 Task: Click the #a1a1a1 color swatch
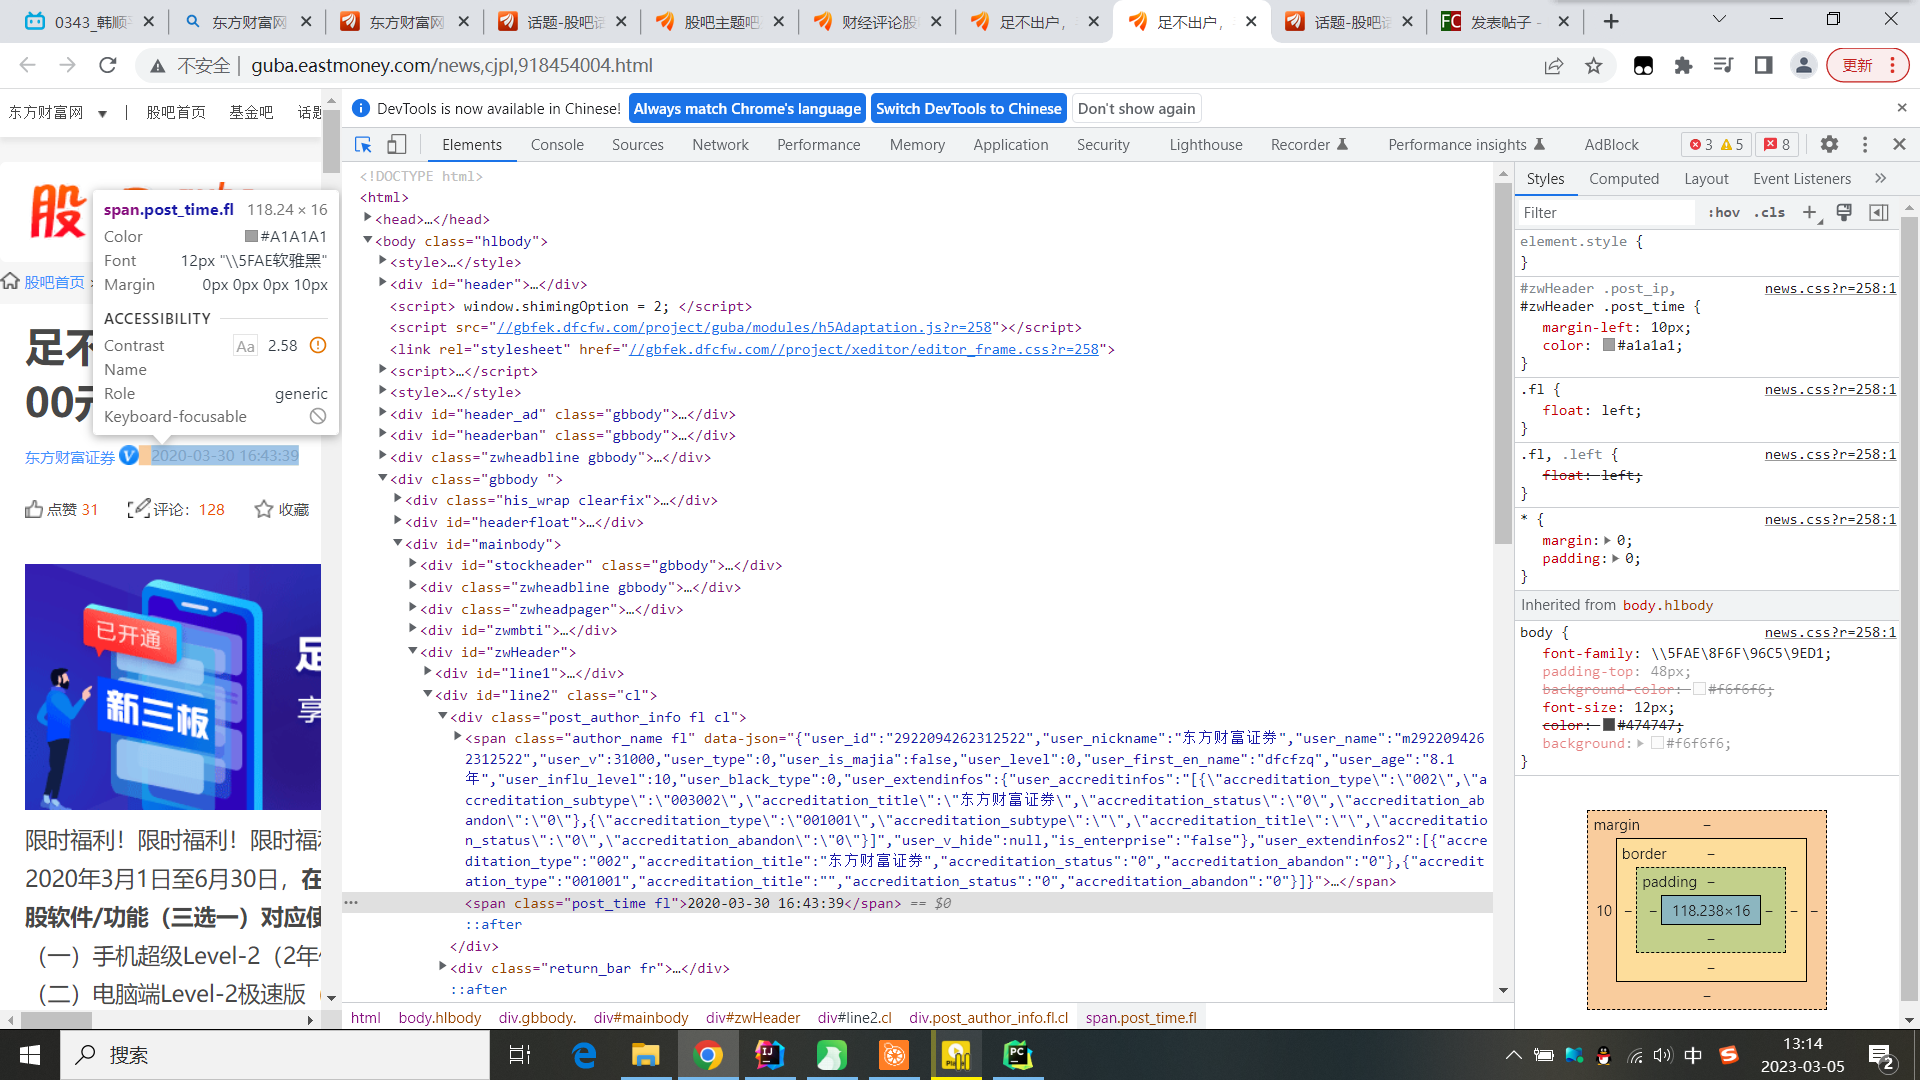point(1609,345)
